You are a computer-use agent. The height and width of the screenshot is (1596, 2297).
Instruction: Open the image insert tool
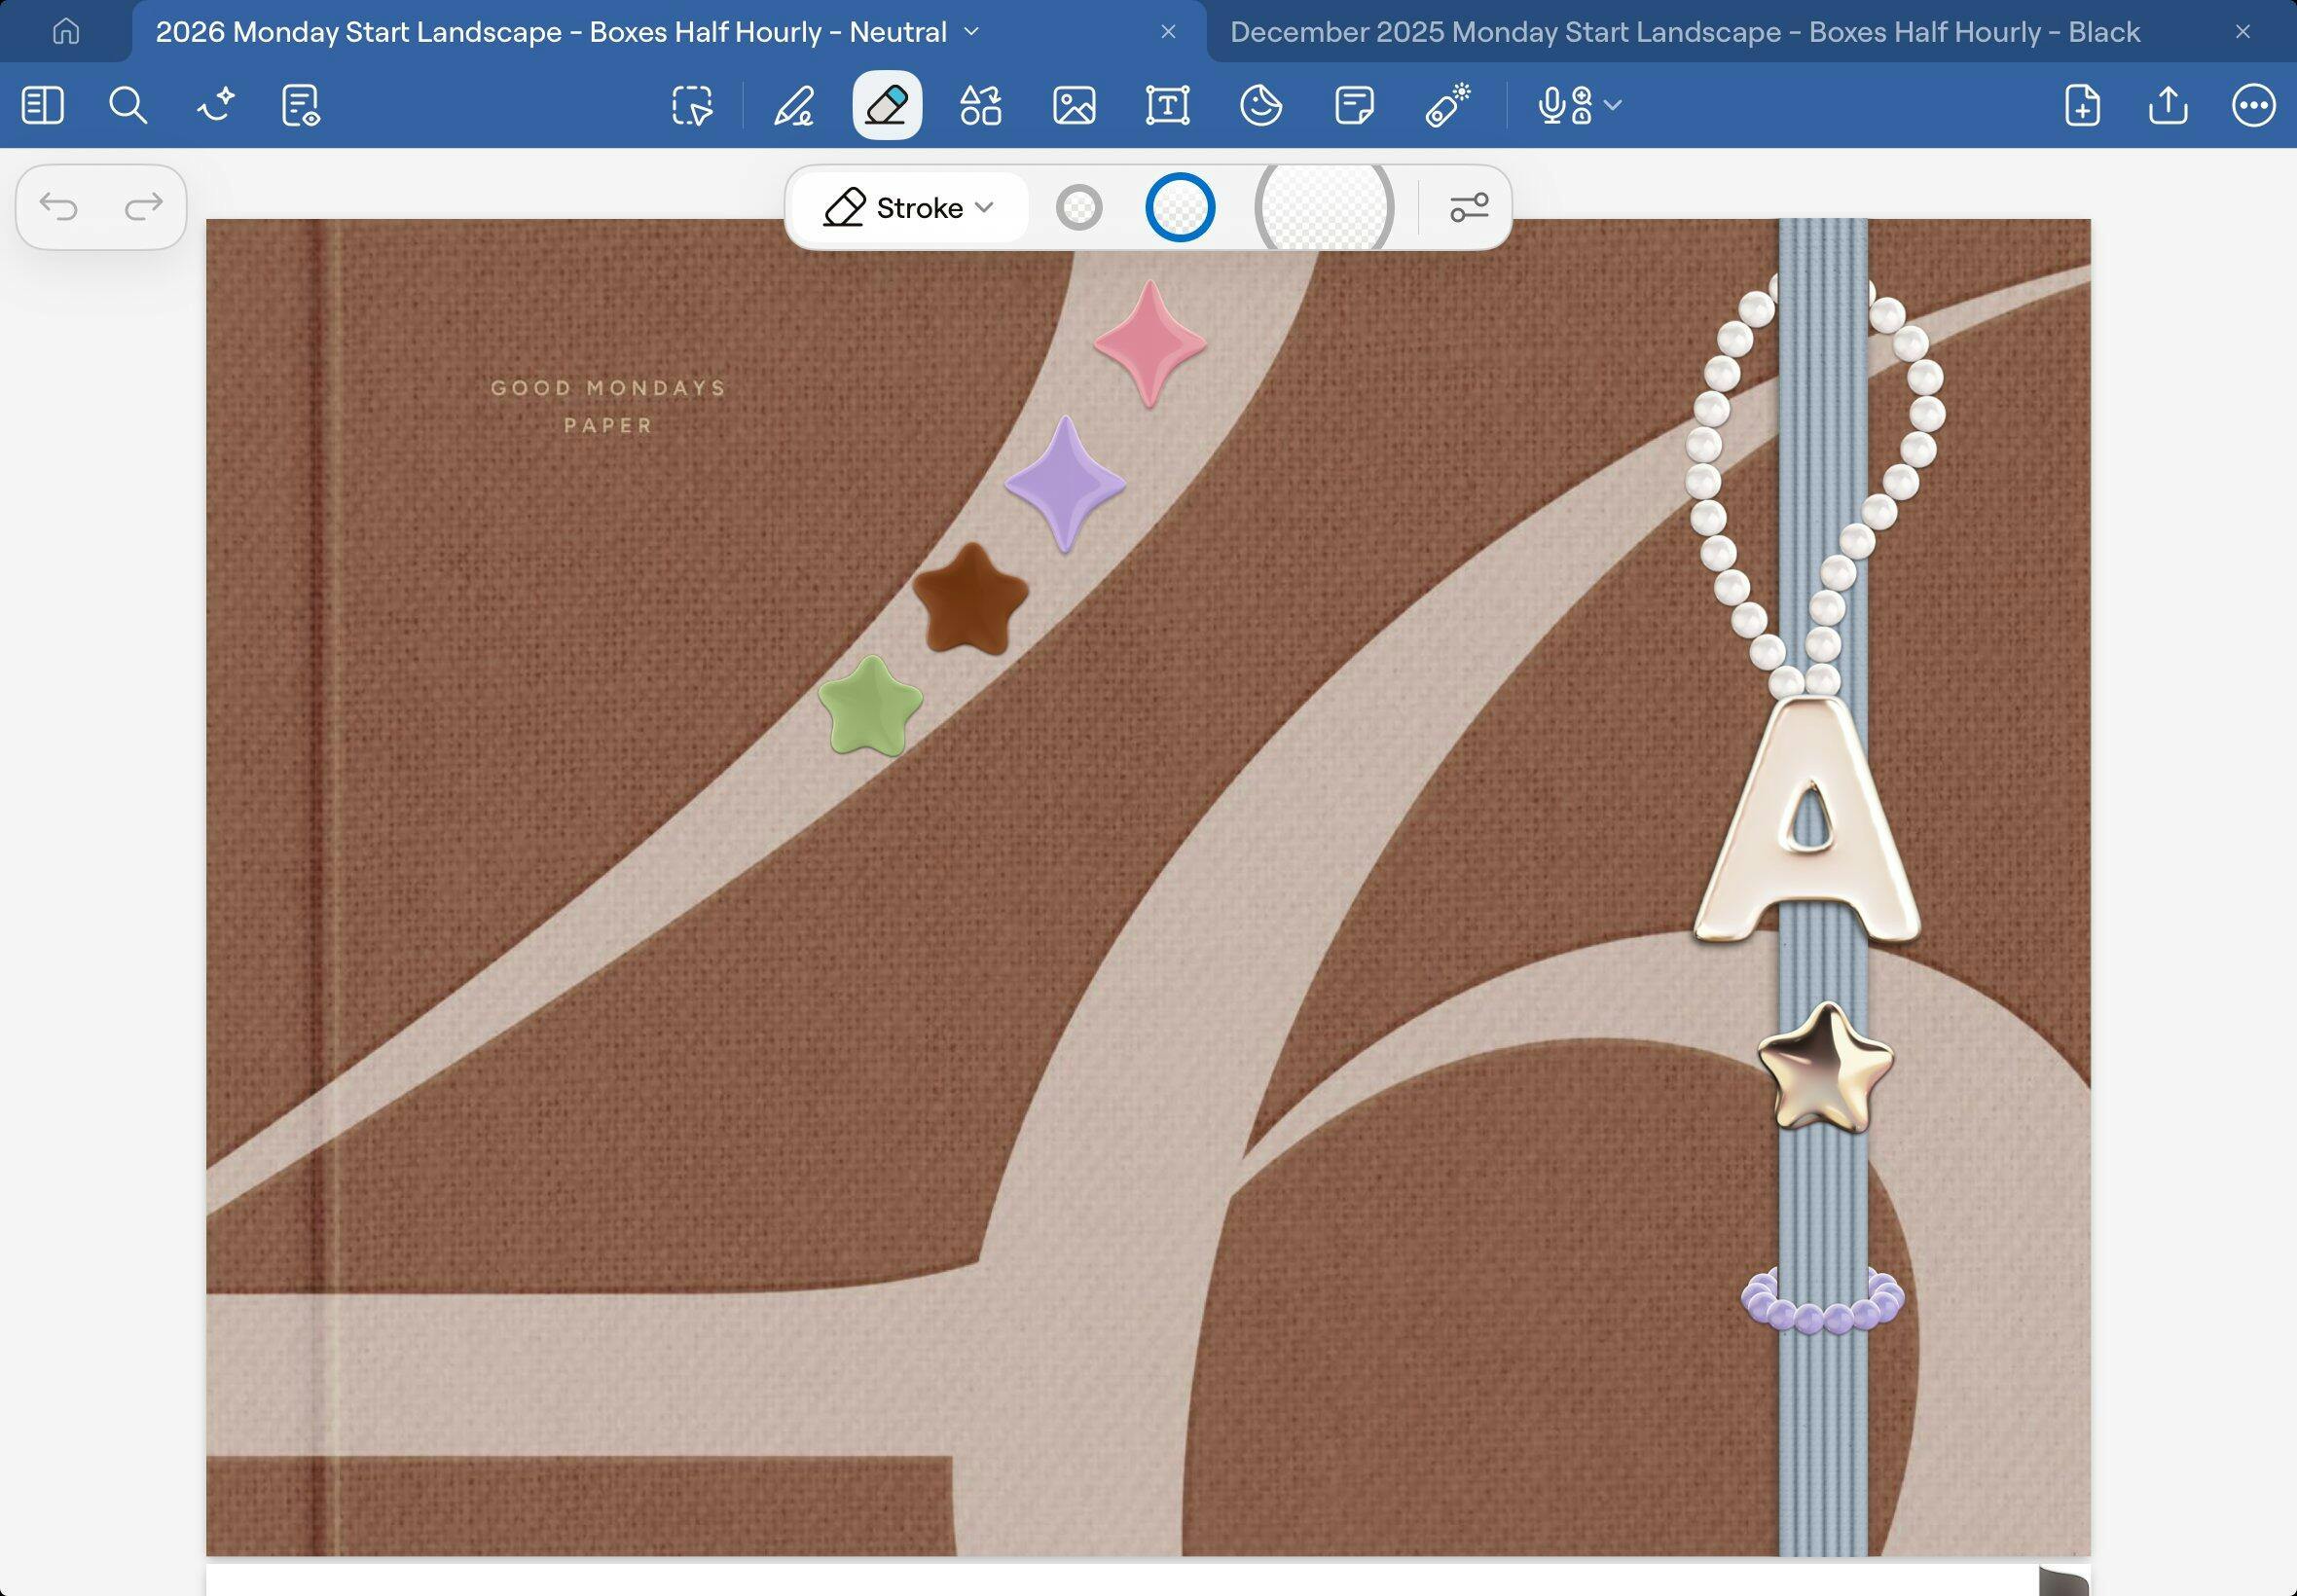1074,105
